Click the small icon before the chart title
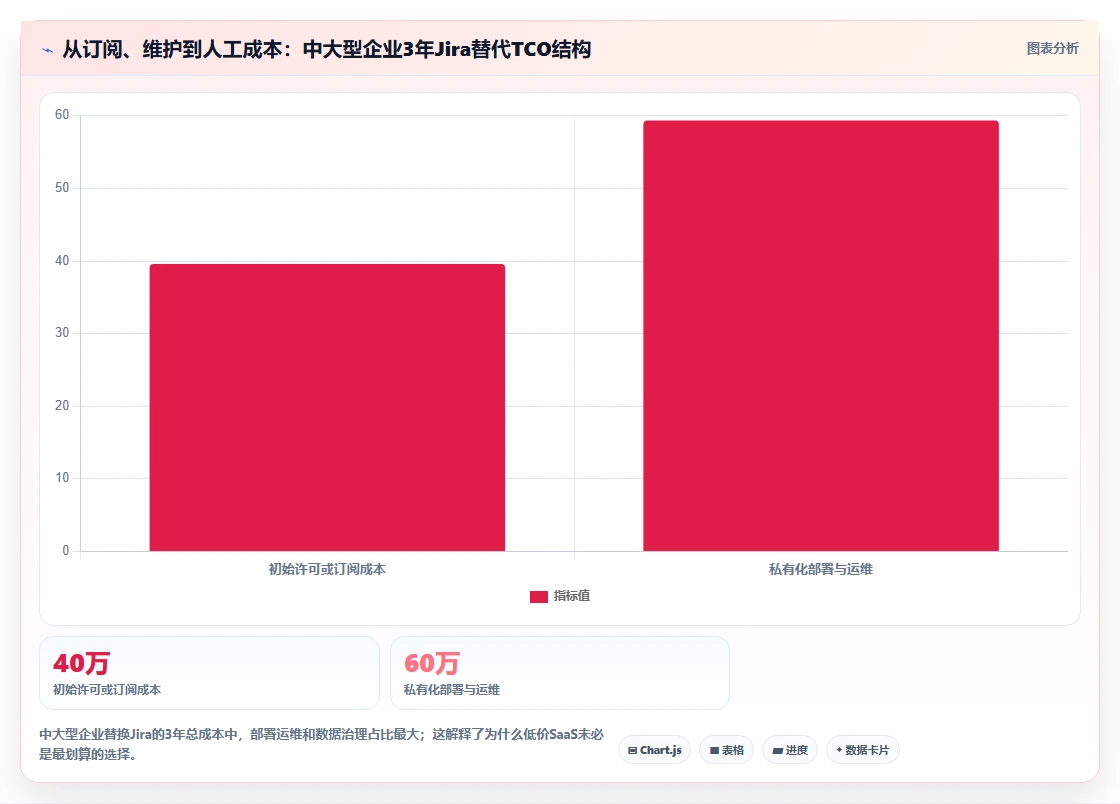Viewport: 1120px width, 804px height. click(x=48, y=50)
